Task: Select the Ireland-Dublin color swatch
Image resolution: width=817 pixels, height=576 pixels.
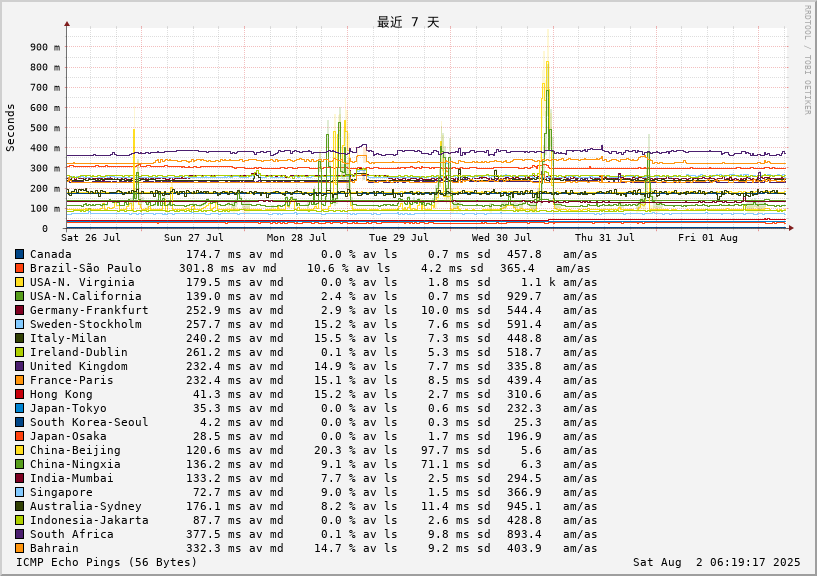Action: coord(20,352)
